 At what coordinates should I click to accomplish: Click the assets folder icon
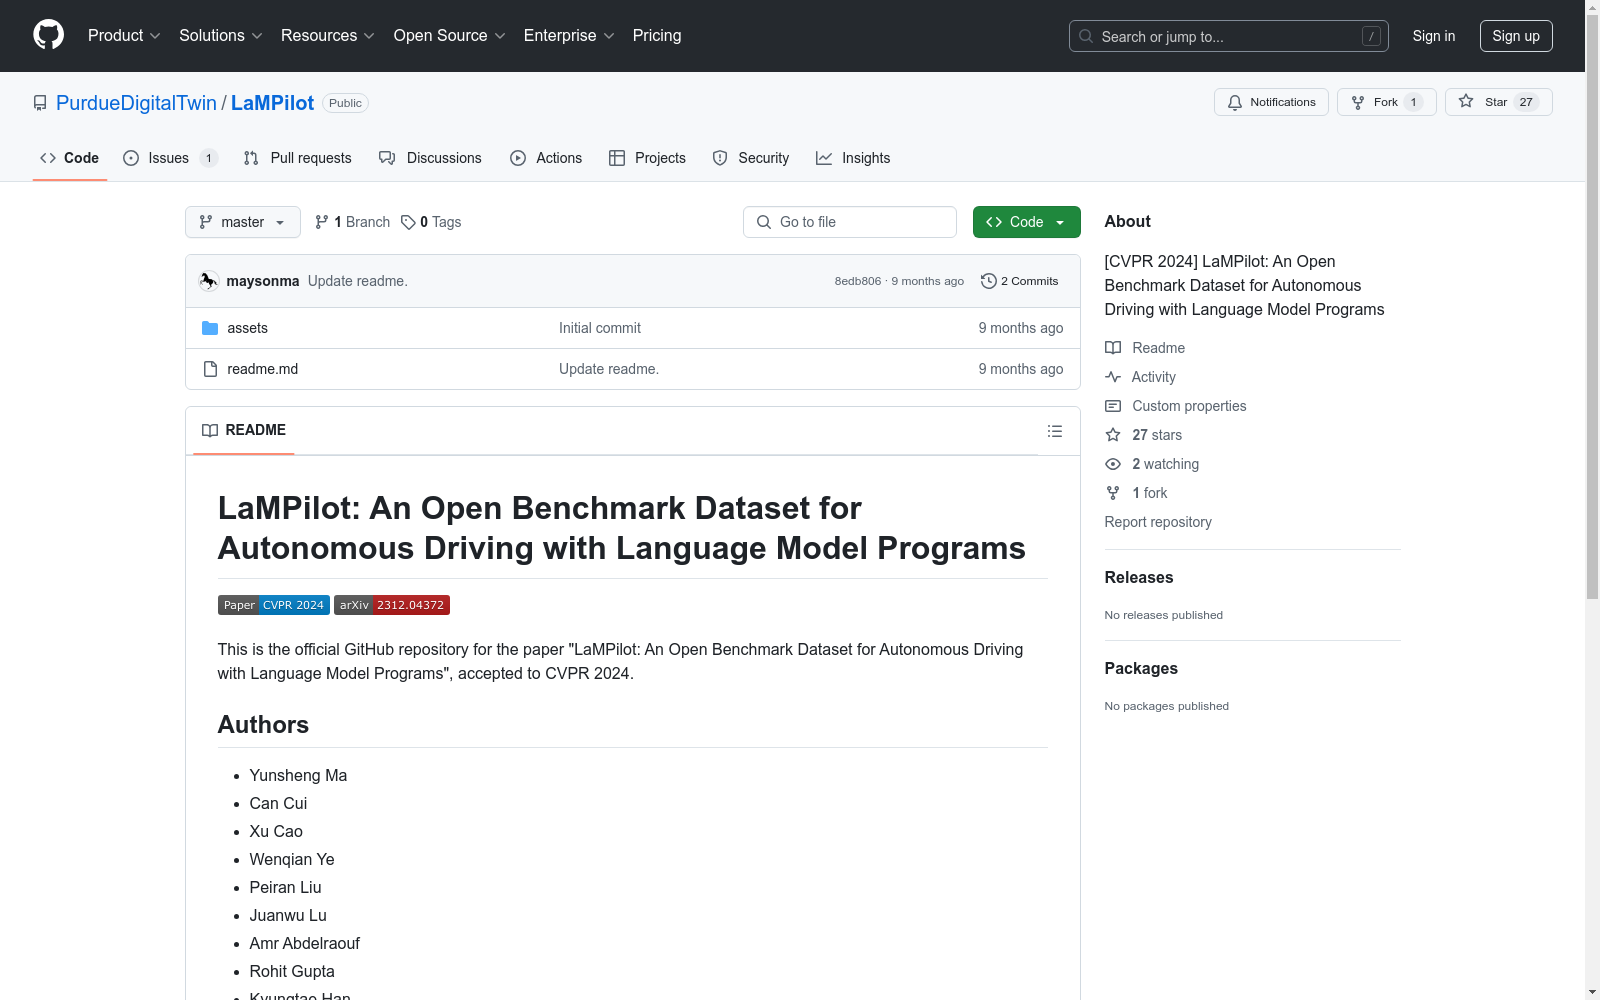point(210,328)
